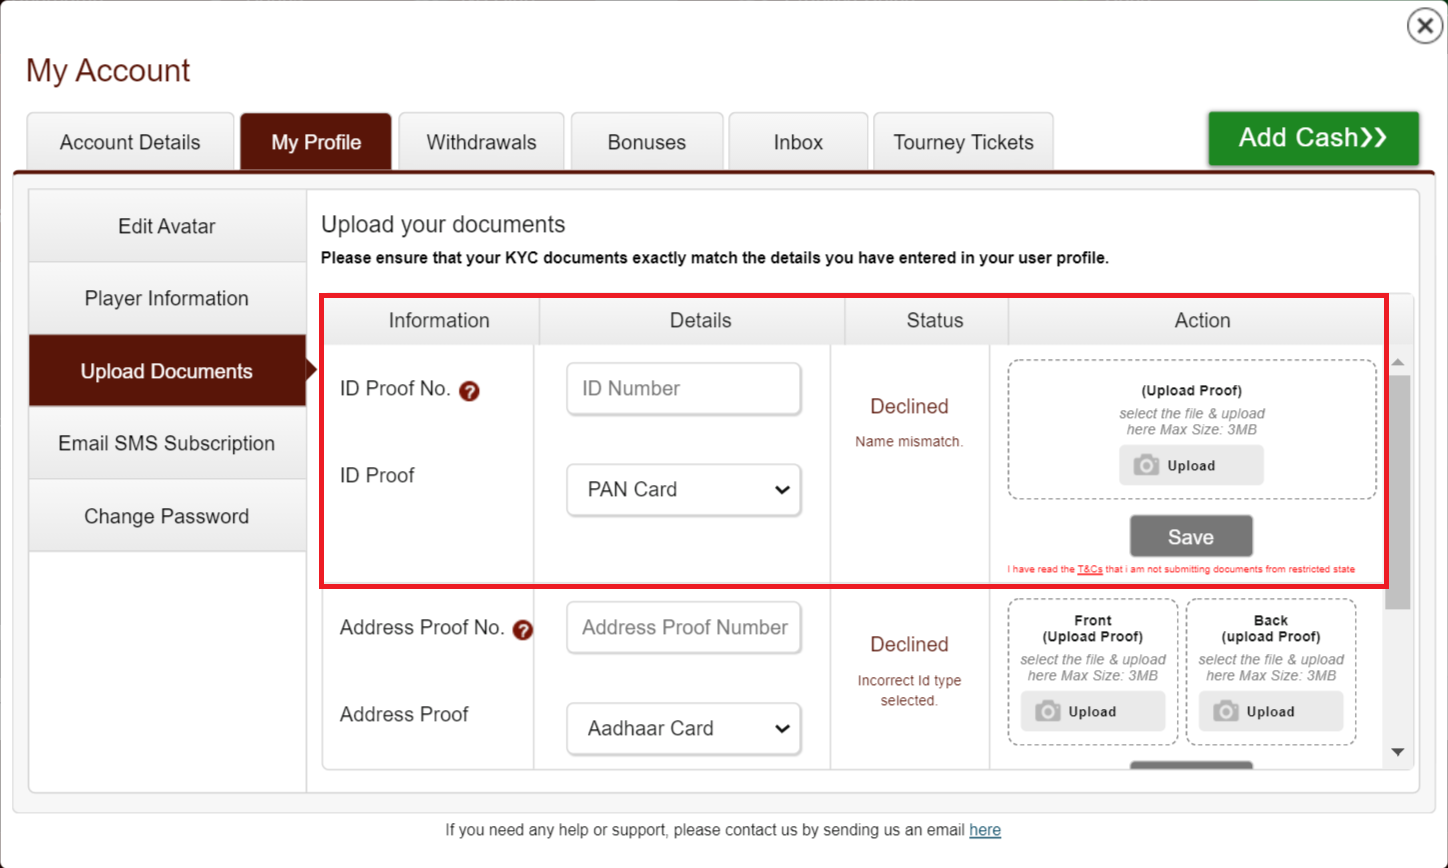Image resolution: width=1448 pixels, height=868 pixels.
Task: Go to Email SMS Subscription settings
Action: (x=166, y=442)
